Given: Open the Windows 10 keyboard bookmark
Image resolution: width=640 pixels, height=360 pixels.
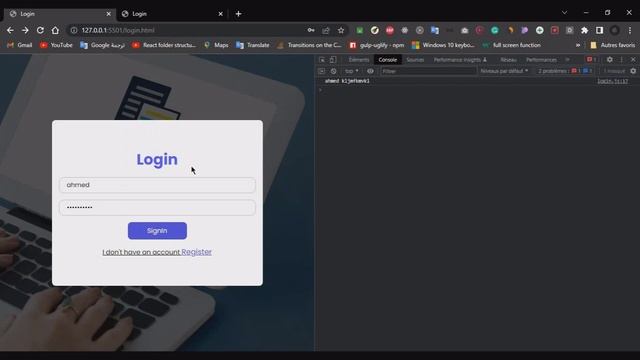Looking at the screenshot, I should 443,45.
